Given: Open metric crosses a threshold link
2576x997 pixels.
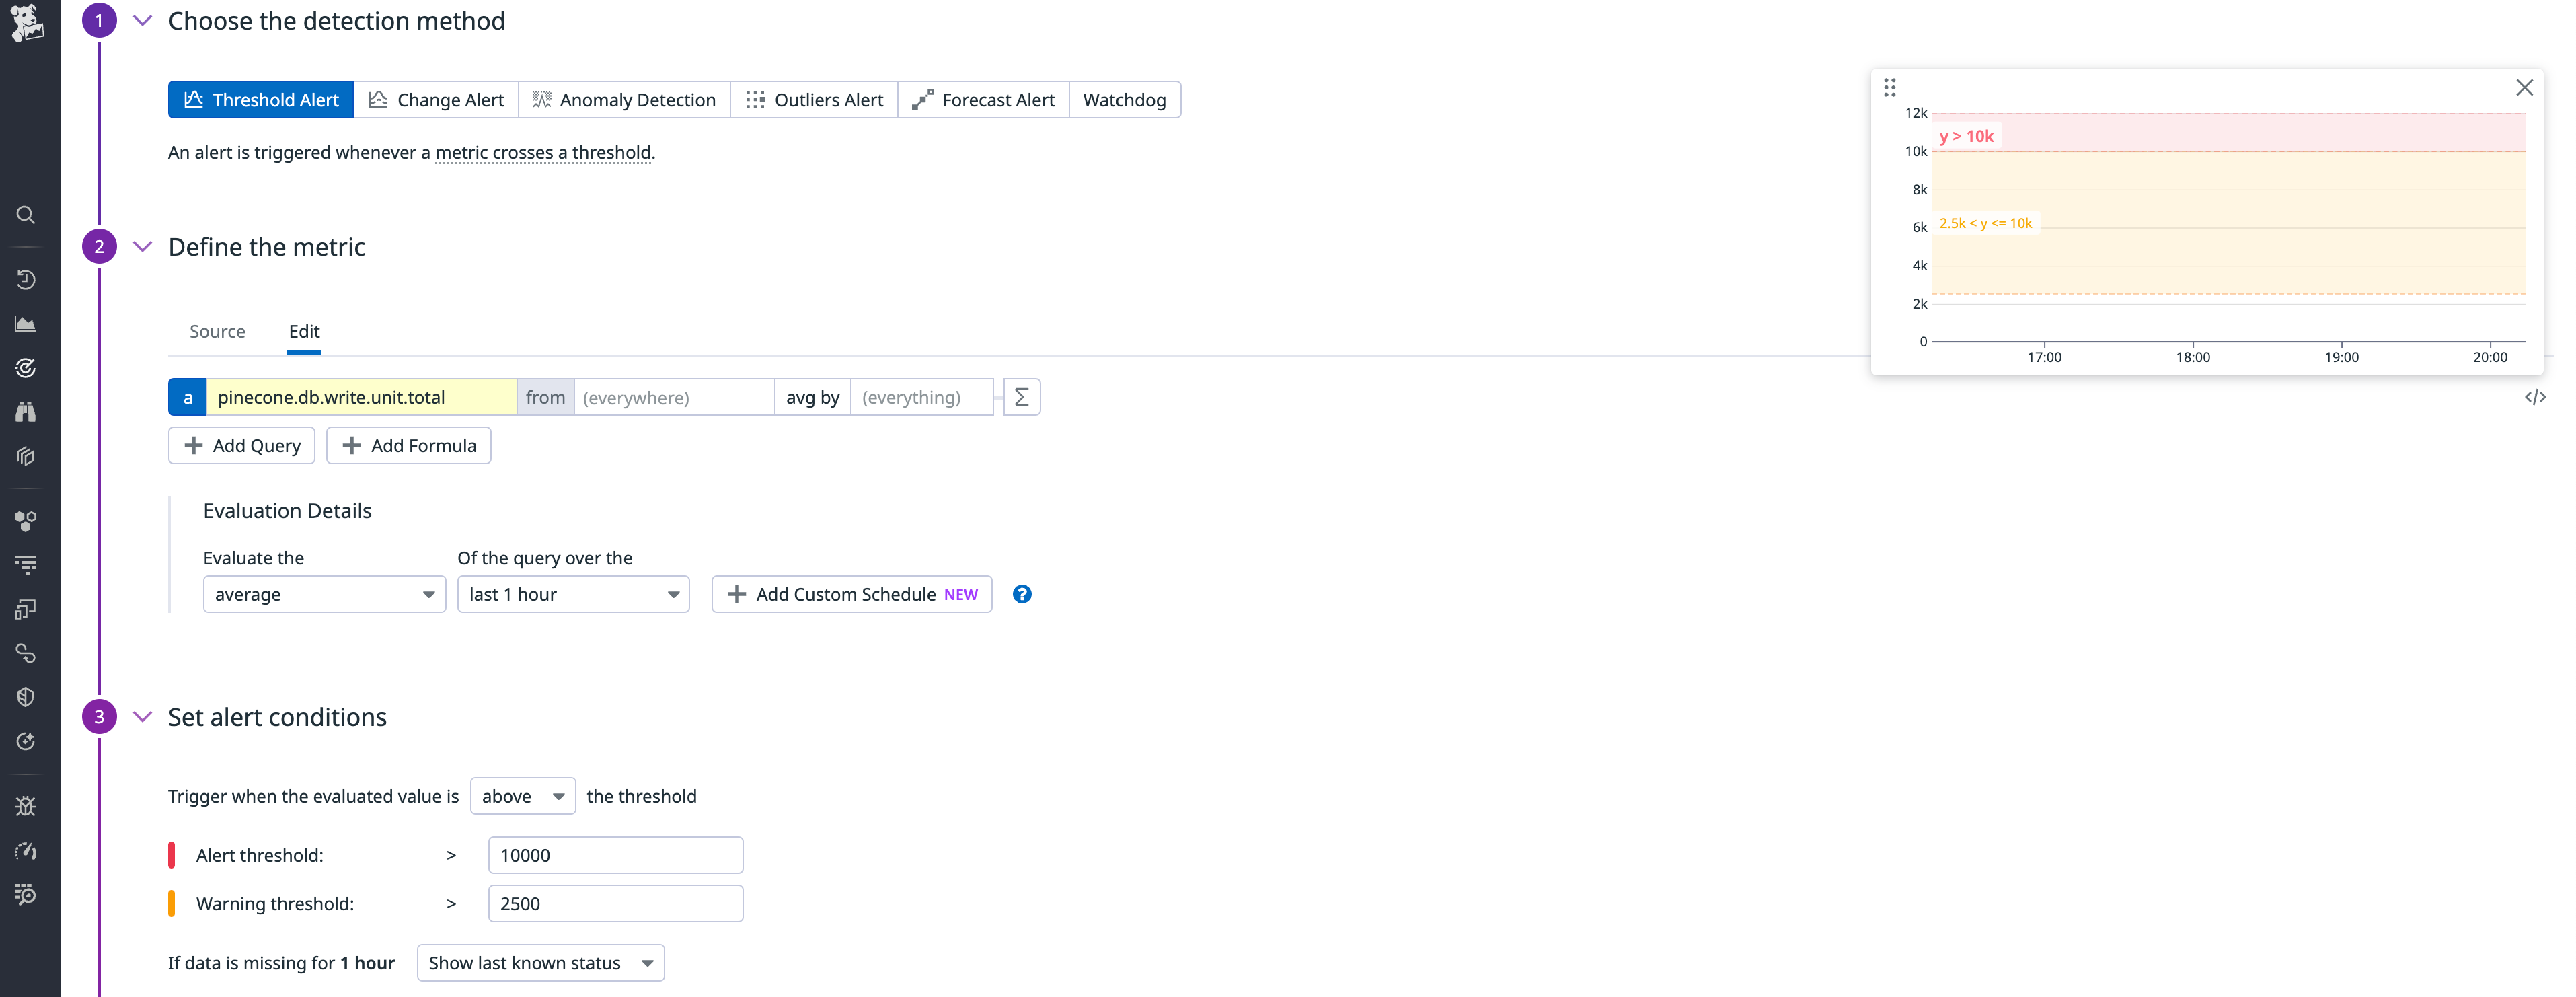Looking at the screenshot, I should point(544,152).
